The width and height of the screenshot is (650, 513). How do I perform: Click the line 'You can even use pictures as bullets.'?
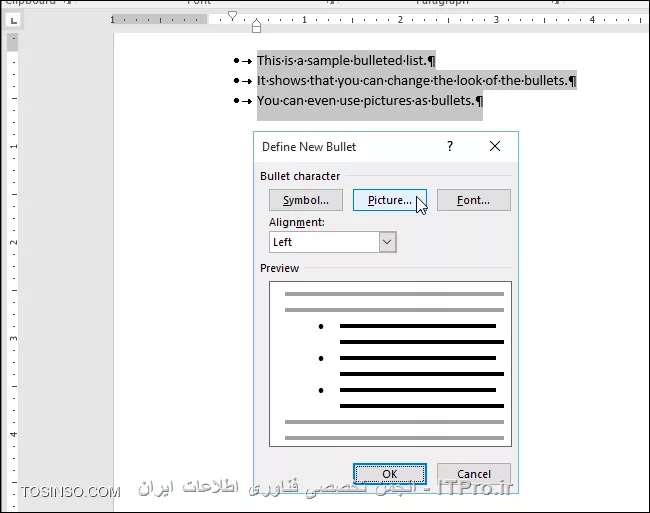(x=370, y=101)
